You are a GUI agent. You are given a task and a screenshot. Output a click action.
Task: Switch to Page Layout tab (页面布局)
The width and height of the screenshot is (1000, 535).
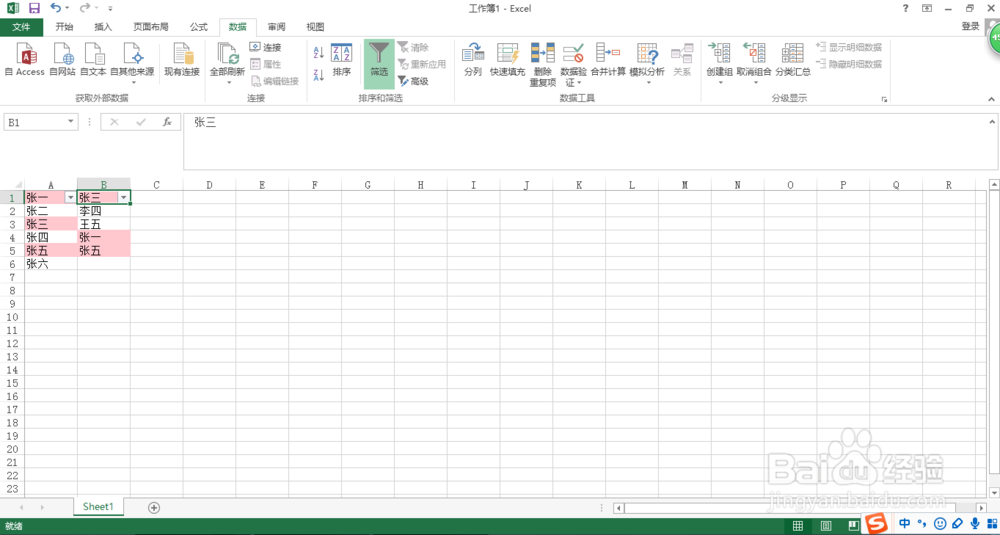pyautogui.click(x=151, y=27)
